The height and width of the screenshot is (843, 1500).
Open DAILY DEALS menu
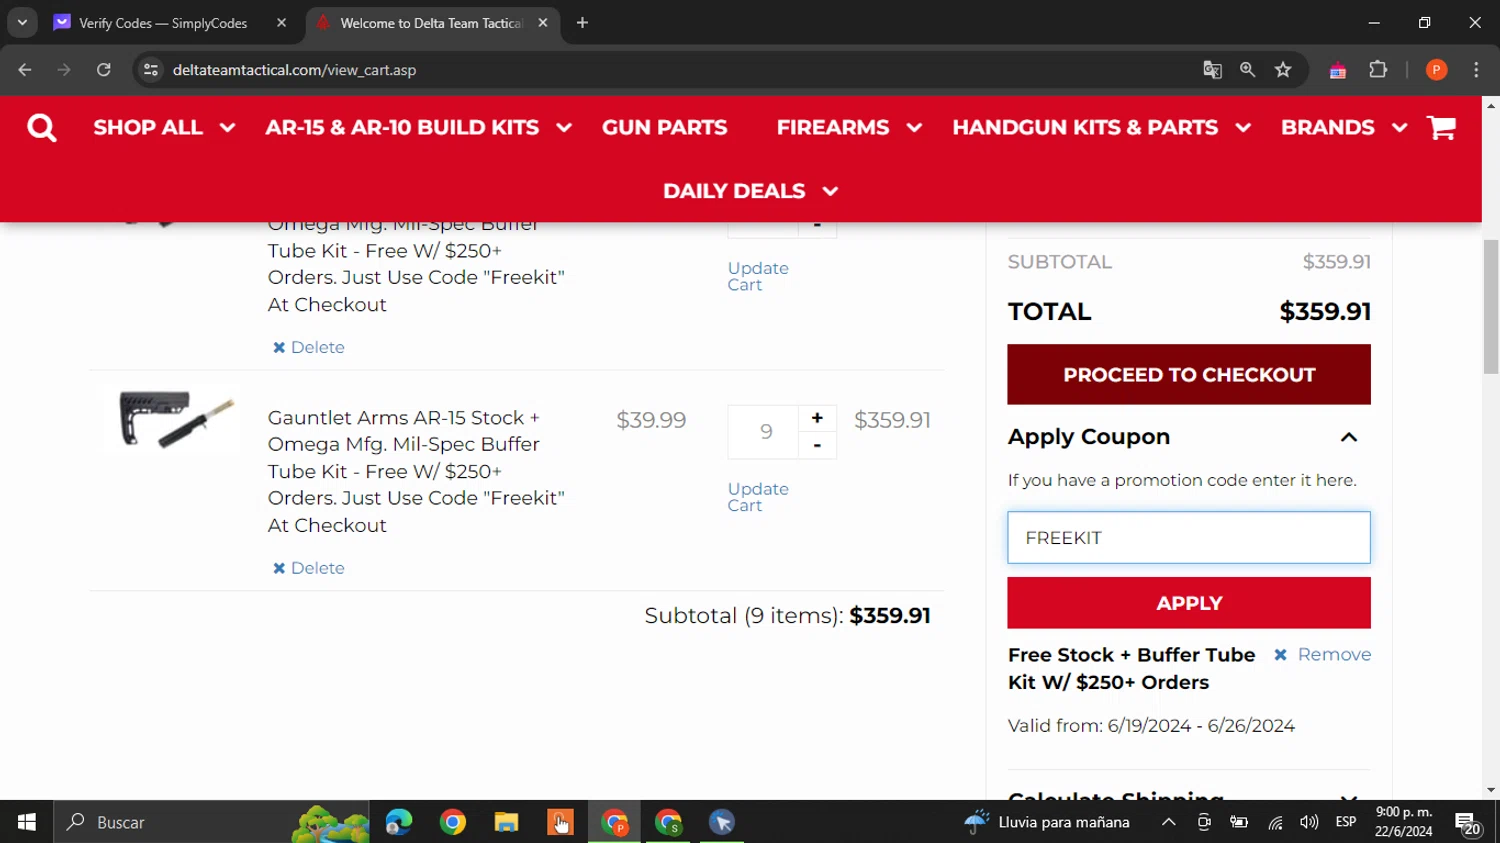(734, 191)
